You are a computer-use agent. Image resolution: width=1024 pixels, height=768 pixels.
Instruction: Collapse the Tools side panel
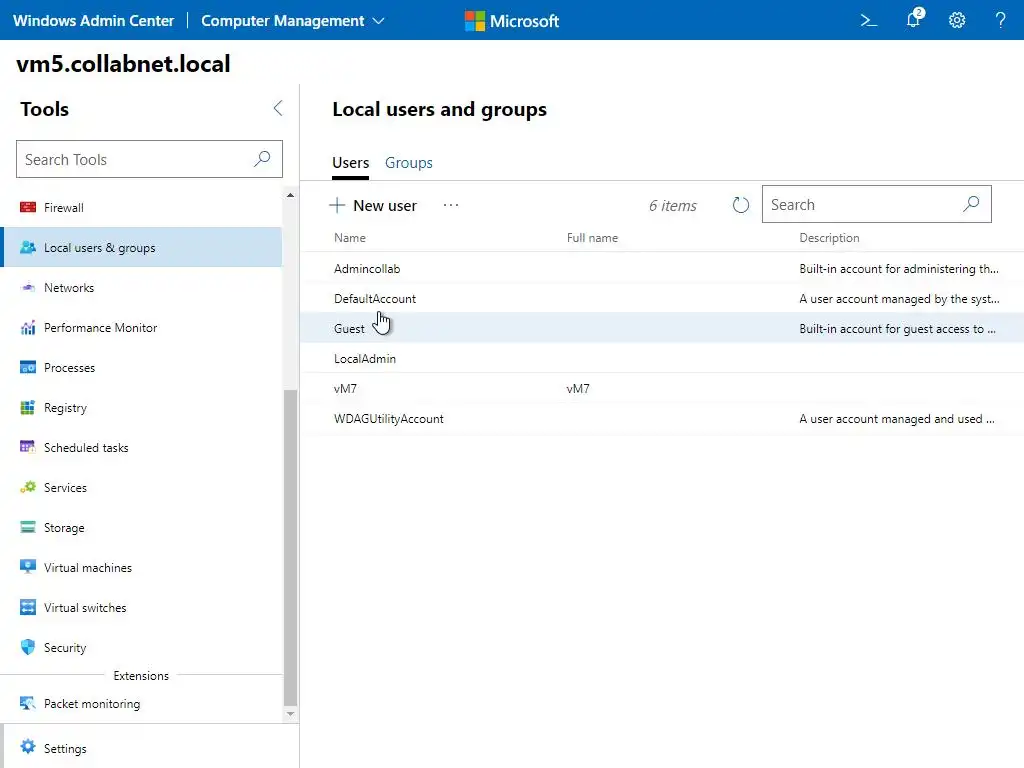tap(278, 109)
